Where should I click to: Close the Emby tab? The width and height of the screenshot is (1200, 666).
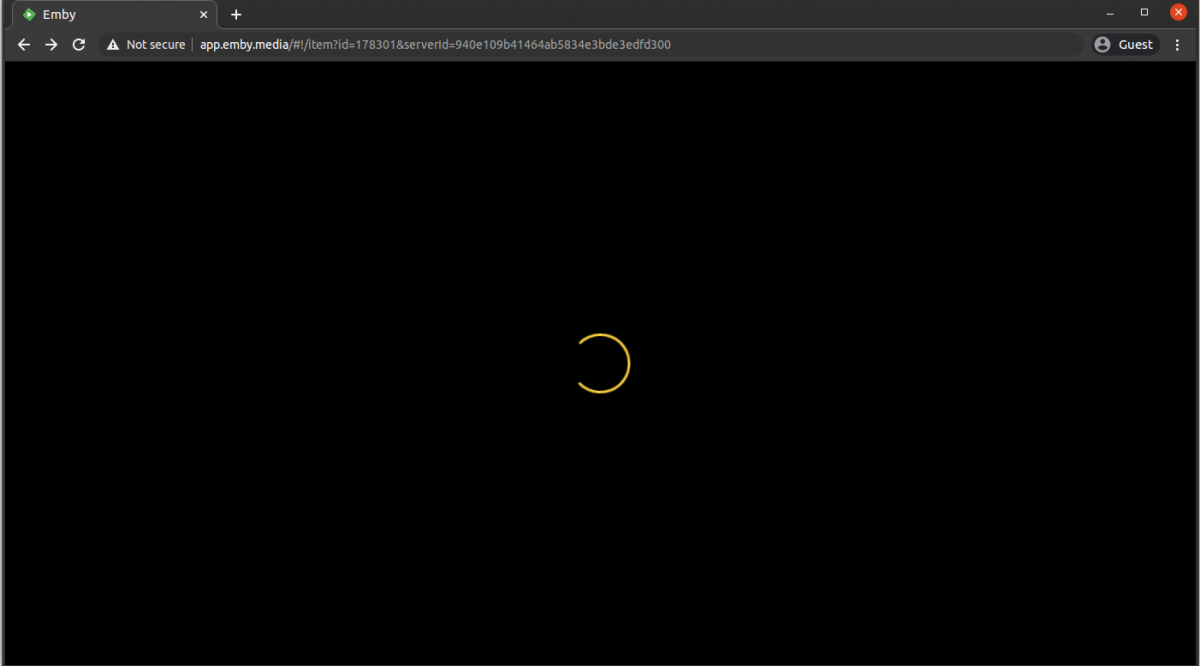pyautogui.click(x=204, y=15)
